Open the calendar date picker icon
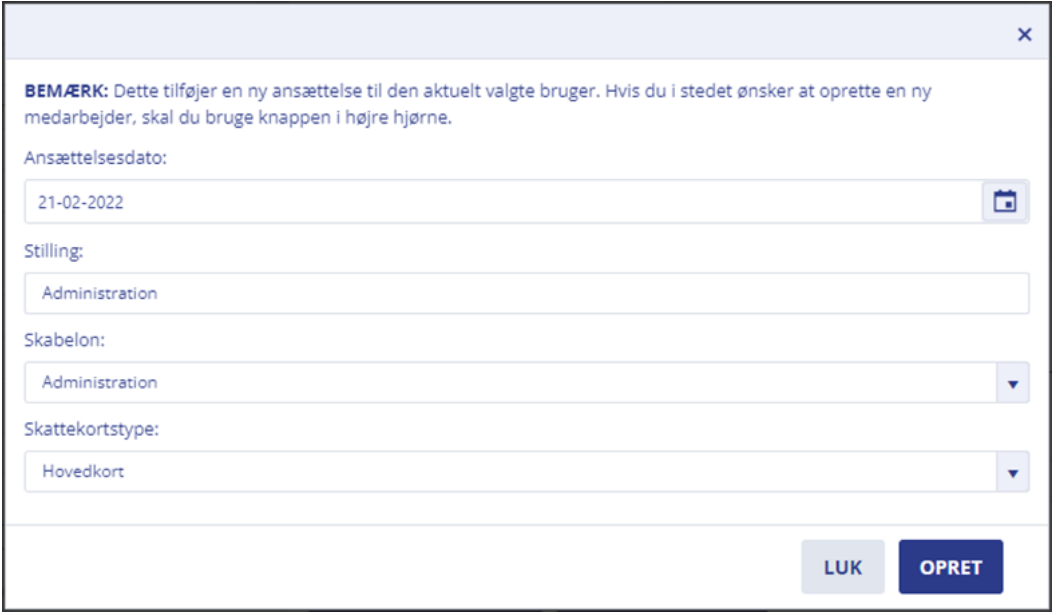 (1004, 201)
